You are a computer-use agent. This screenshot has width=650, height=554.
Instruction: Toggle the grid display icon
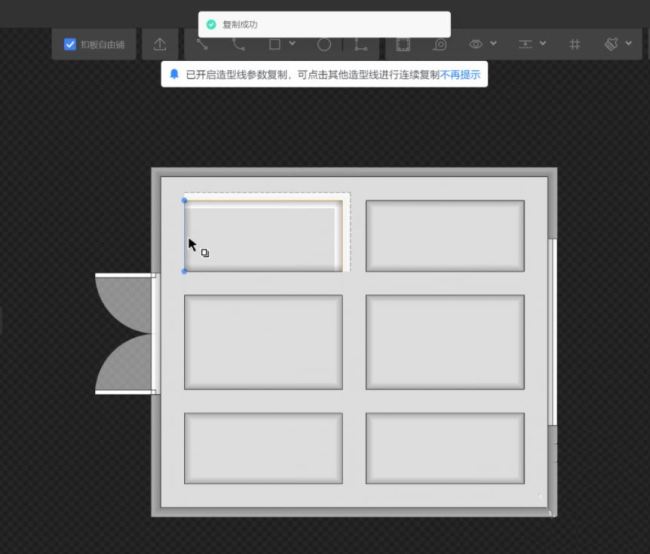click(574, 45)
